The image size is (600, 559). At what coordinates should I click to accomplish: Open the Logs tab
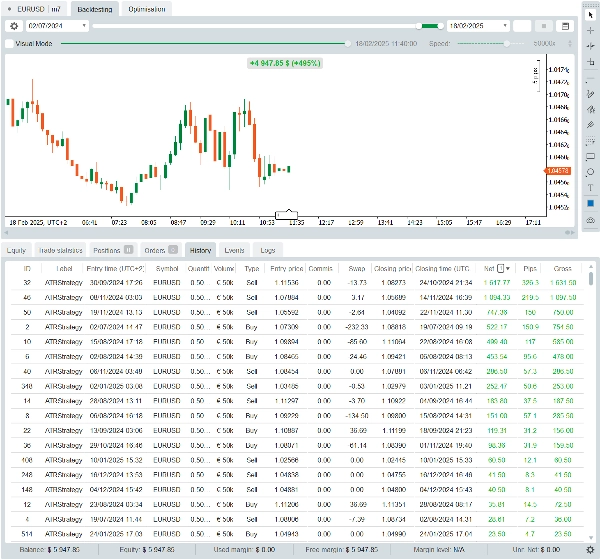pyautogui.click(x=267, y=250)
